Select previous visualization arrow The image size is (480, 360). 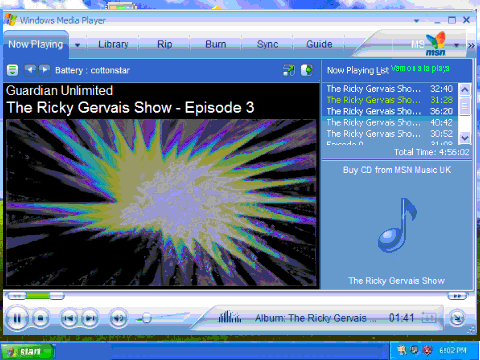[30, 70]
